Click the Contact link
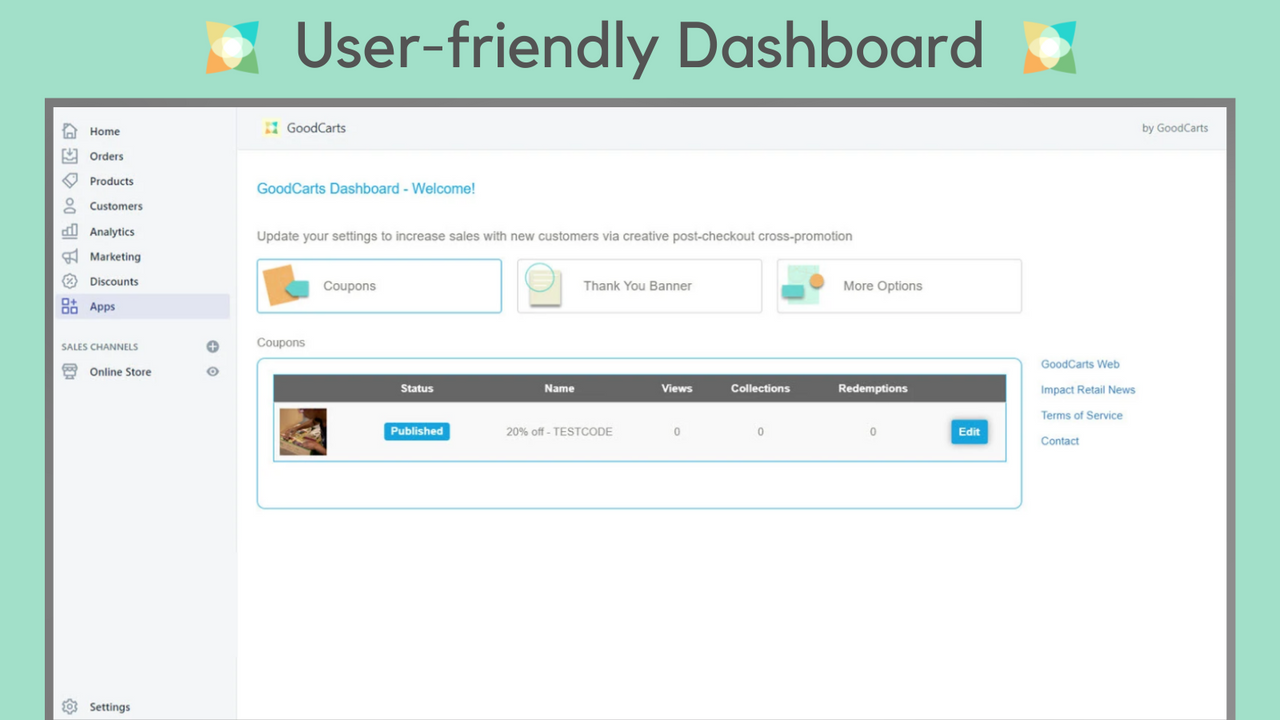1280x720 pixels. 1059,440
